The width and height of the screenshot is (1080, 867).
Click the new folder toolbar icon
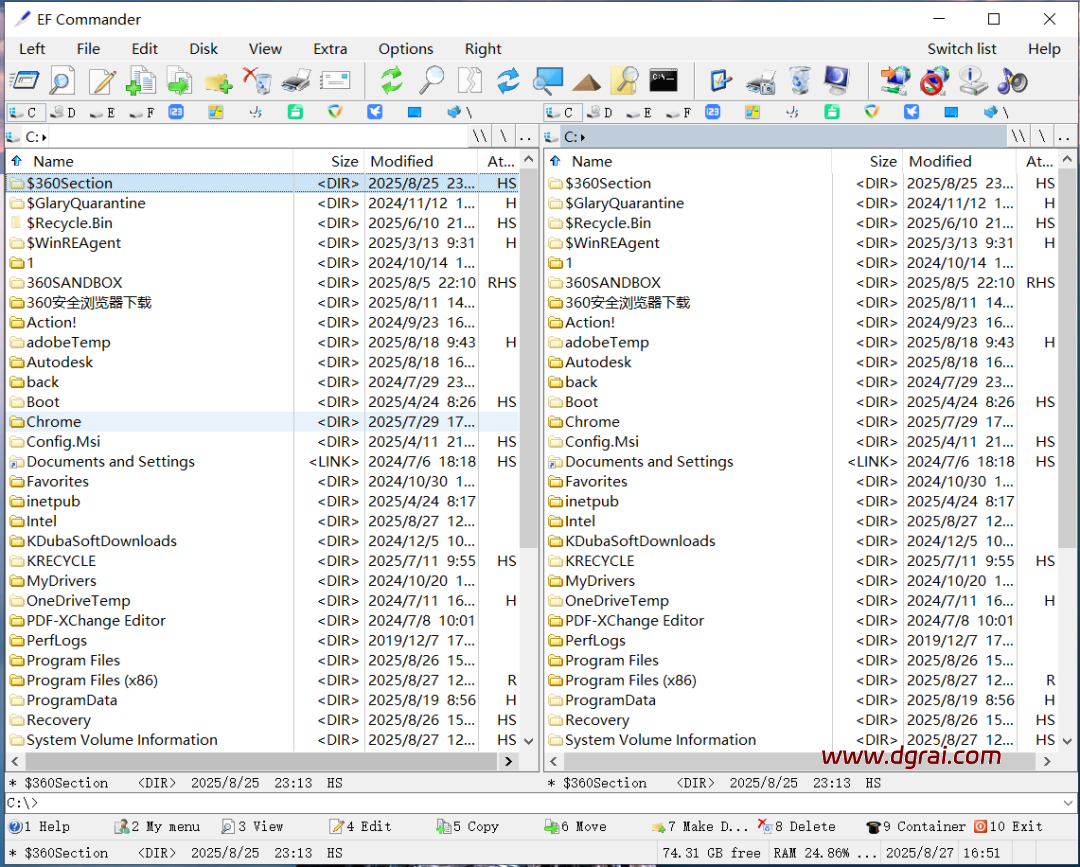[x=218, y=81]
